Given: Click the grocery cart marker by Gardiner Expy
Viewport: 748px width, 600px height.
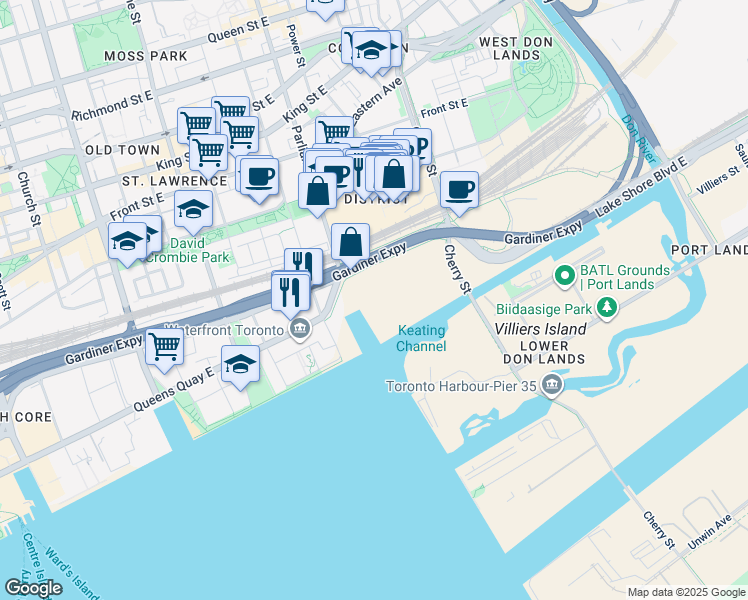Looking at the screenshot, I should click(165, 347).
